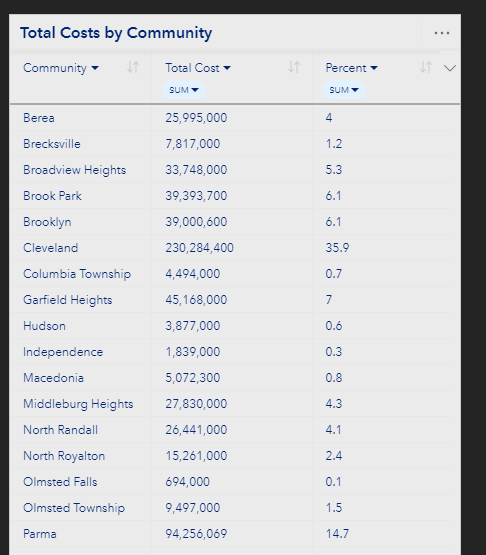Select the Olmsted Falls row
Viewport: 486px width, 555px height.
(x=231, y=482)
